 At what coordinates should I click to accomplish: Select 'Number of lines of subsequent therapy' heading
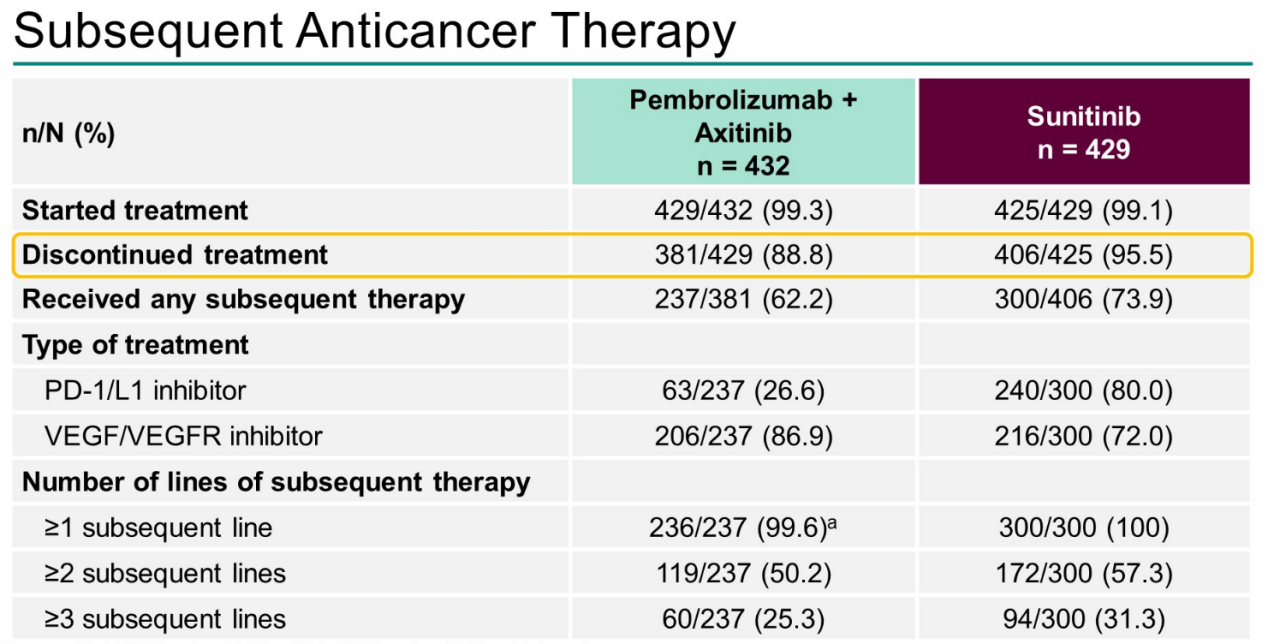276,482
